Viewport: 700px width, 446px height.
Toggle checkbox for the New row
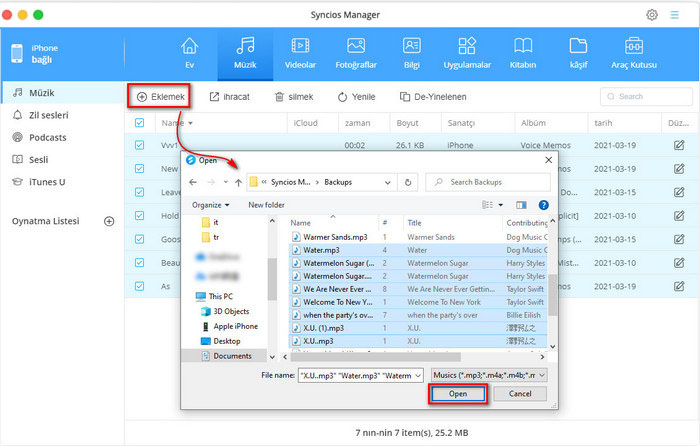[139, 169]
